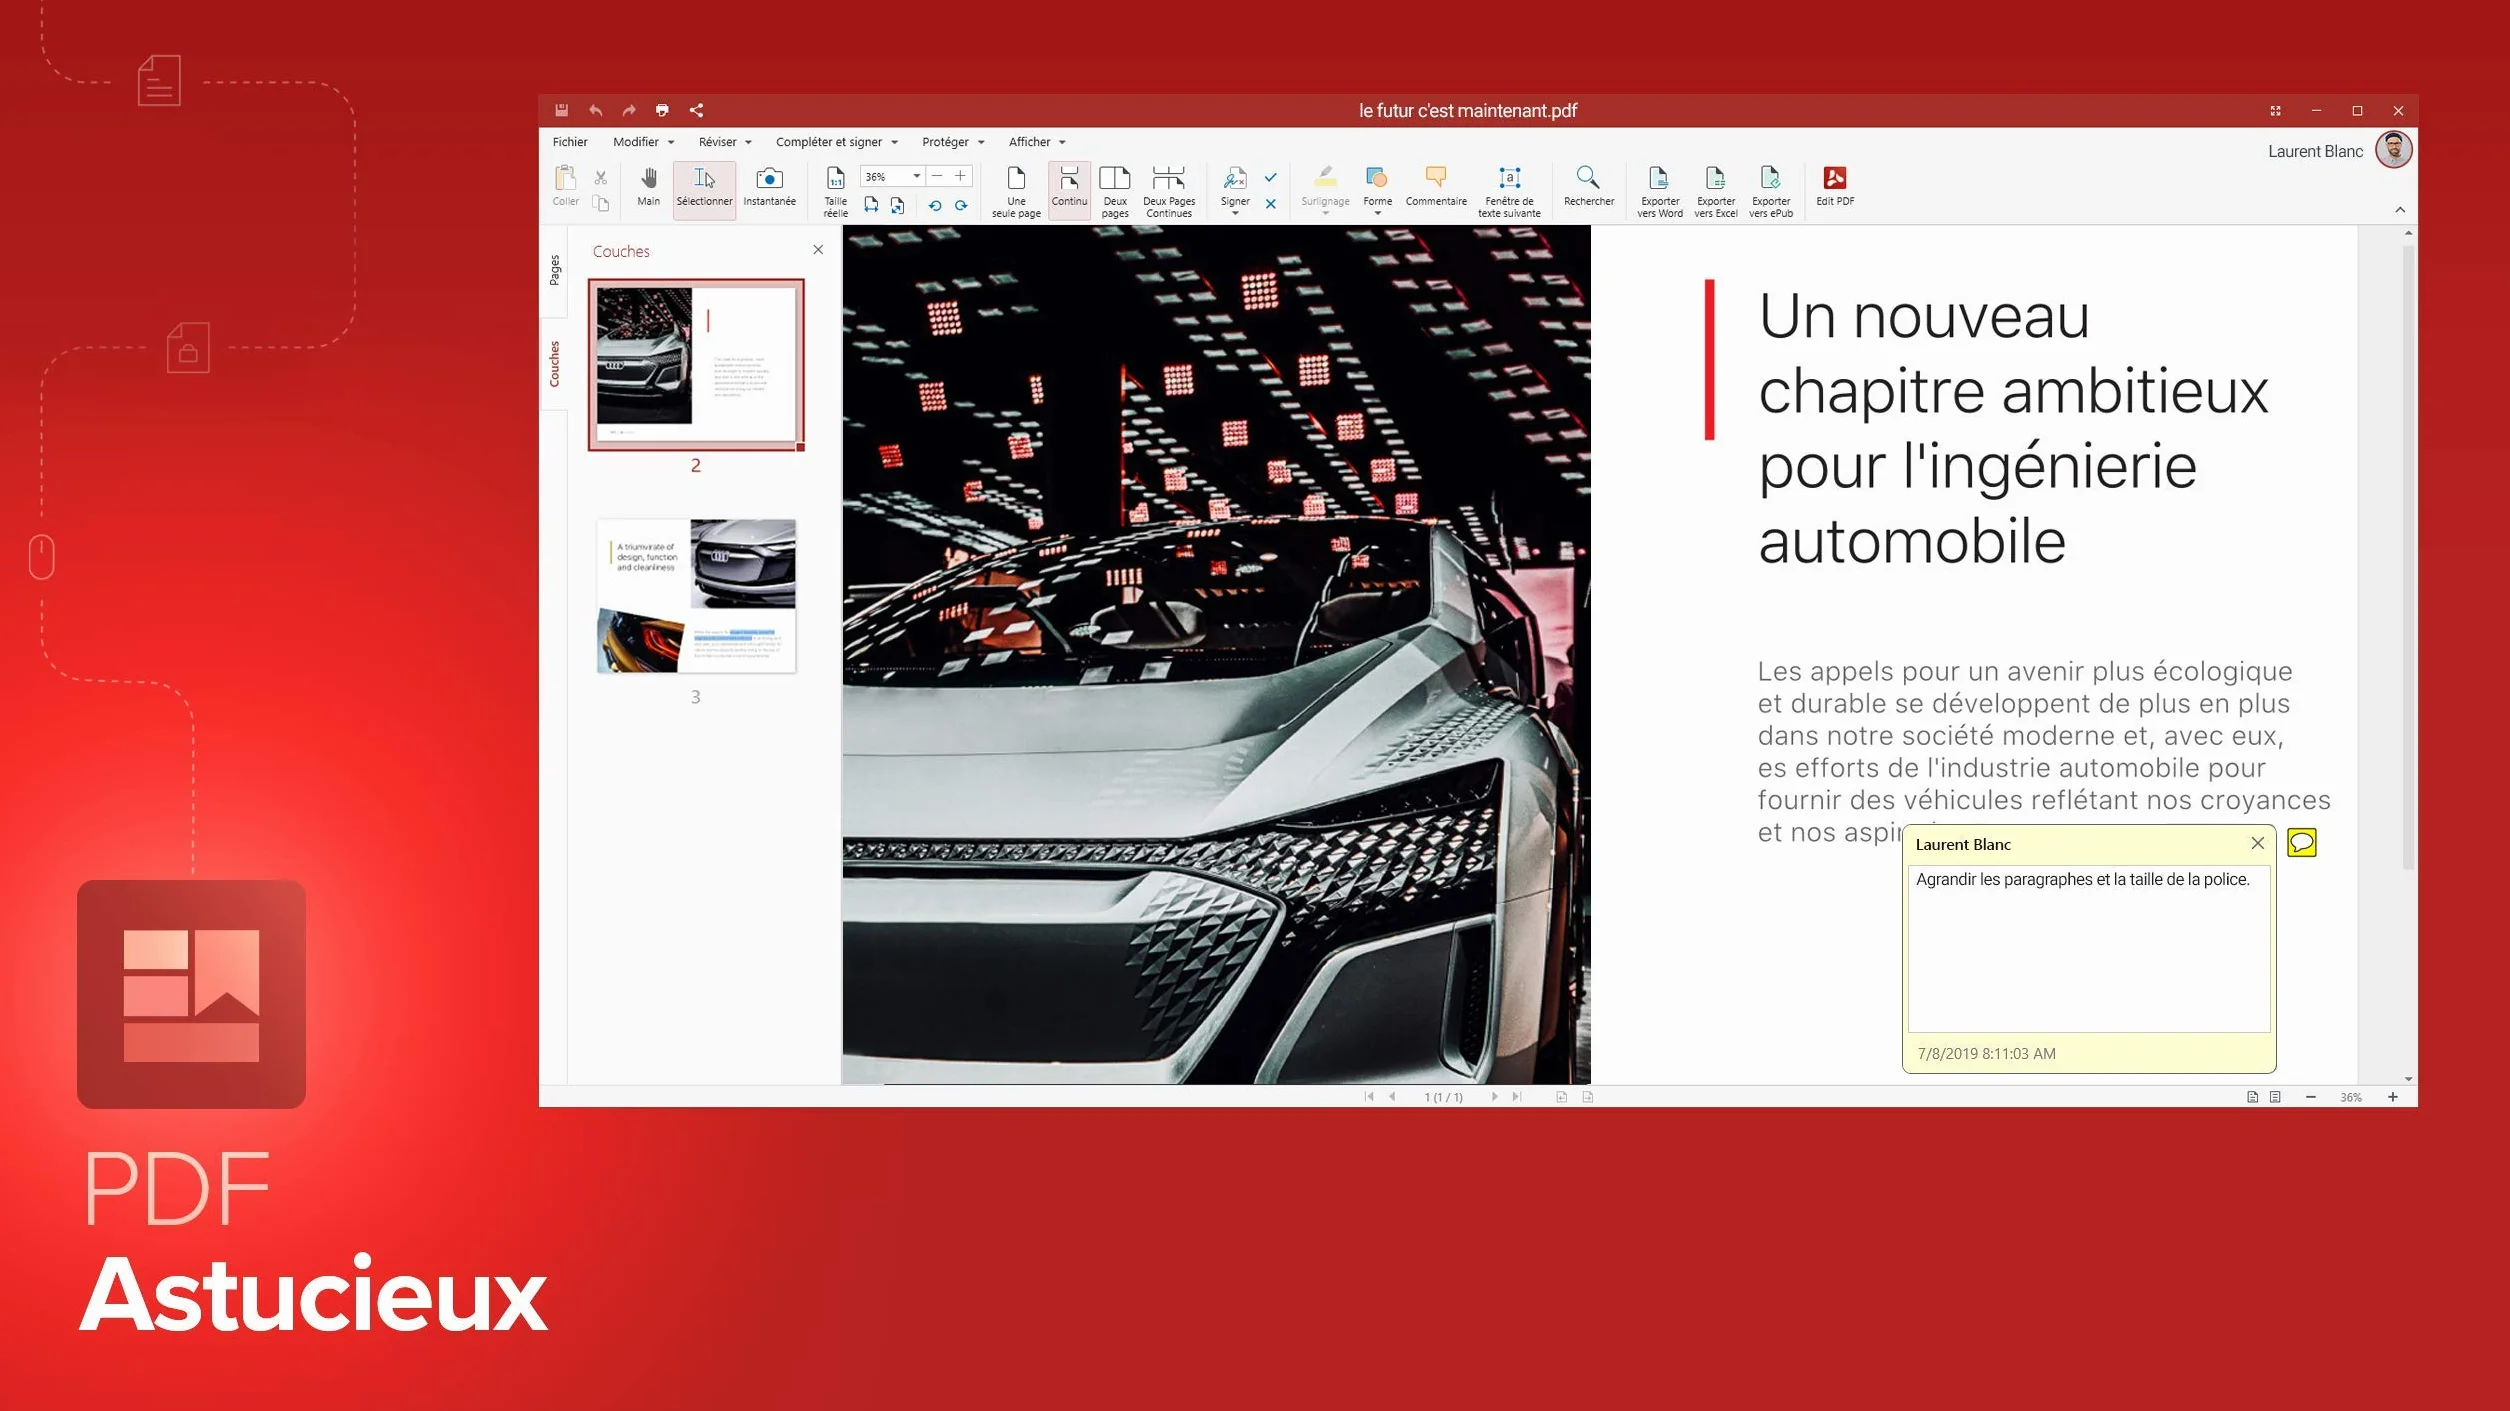Go to previous page in status bar
The width and height of the screenshot is (2510, 1411).
click(1392, 1096)
